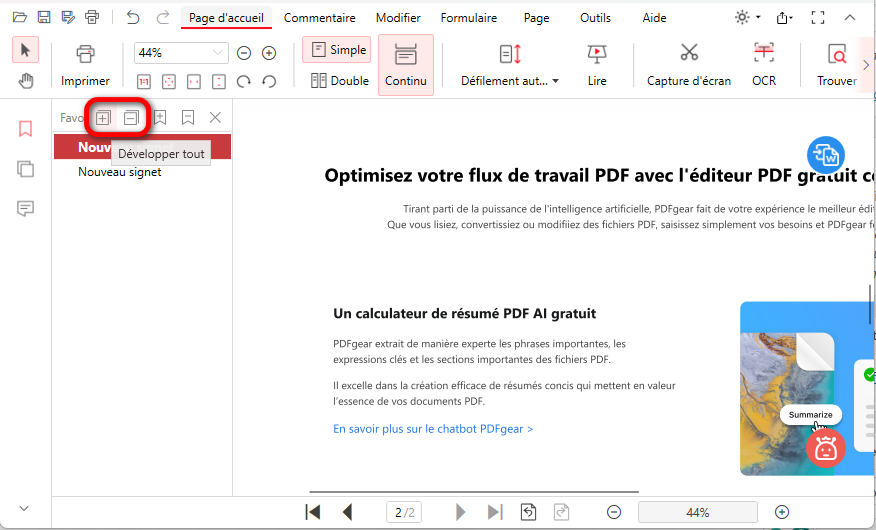Go to the next page
The height and width of the screenshot is (530, 876).
click(460, 512)
